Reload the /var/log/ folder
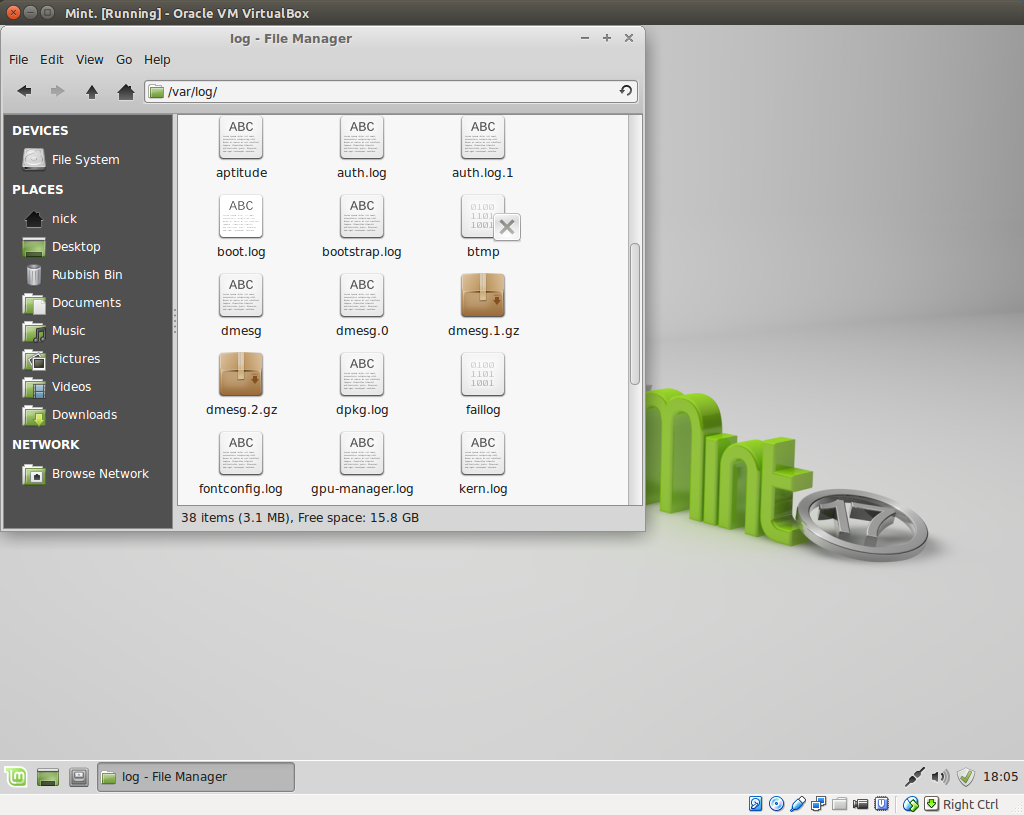Image resolution: width=1024 pixels, height=815 pixels. (626, 91)
